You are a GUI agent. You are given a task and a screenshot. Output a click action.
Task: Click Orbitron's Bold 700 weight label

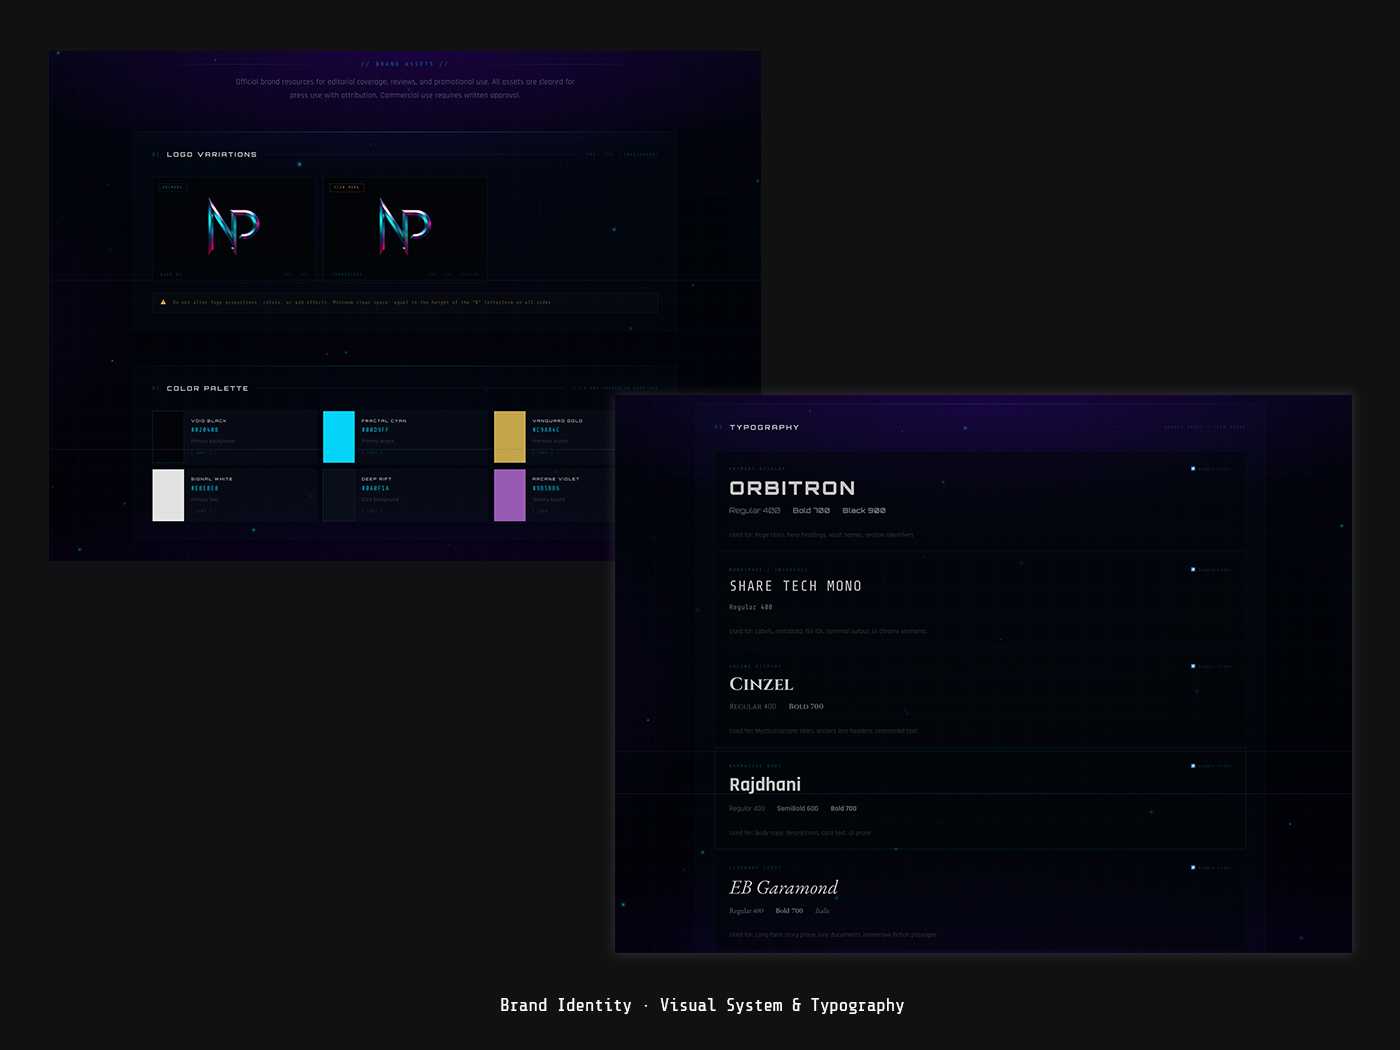(x=811, y=511)
